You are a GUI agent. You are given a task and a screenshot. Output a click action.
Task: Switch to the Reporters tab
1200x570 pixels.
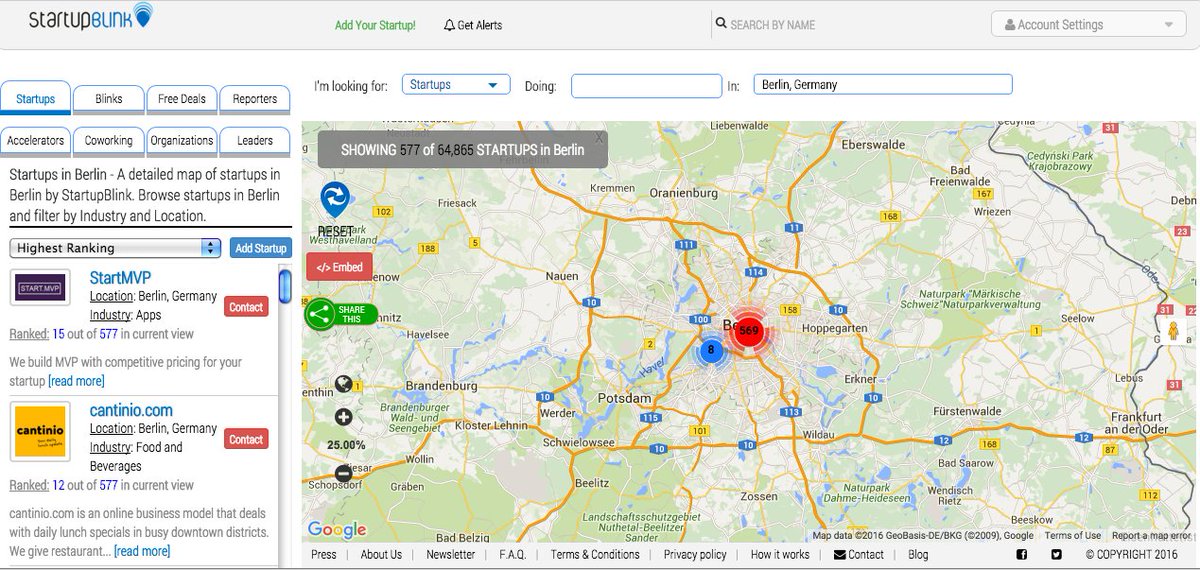(255, 99)
